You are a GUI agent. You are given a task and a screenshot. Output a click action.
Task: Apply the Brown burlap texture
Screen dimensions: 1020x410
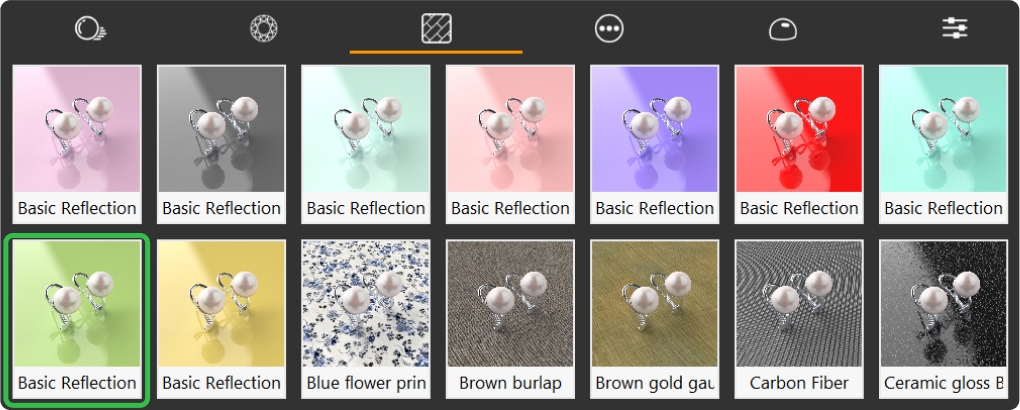pos(510,319)
